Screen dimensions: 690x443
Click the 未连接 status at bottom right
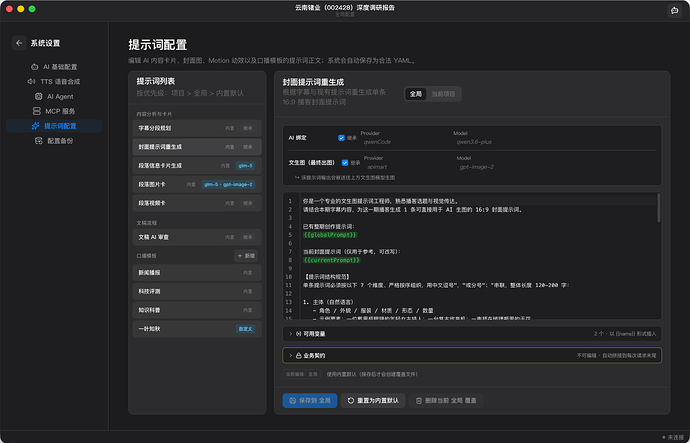click(673, 437)
